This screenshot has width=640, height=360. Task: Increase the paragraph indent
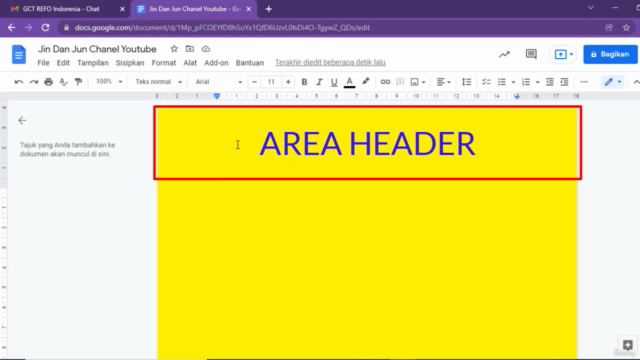coord(564,82)
